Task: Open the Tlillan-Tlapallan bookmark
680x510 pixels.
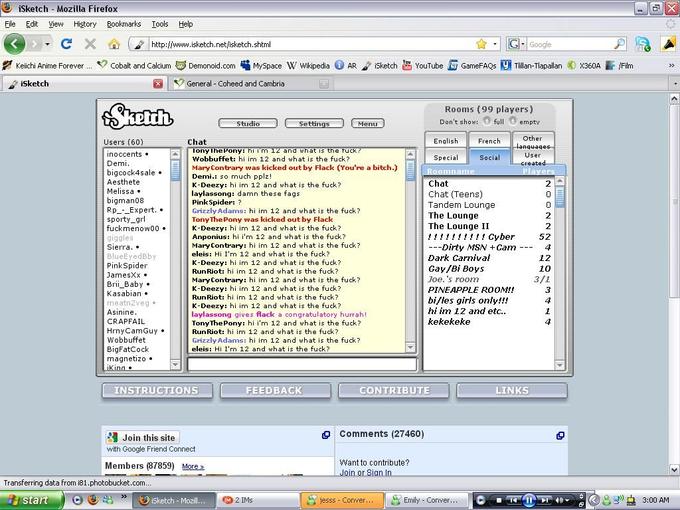Action: point(531,65)
